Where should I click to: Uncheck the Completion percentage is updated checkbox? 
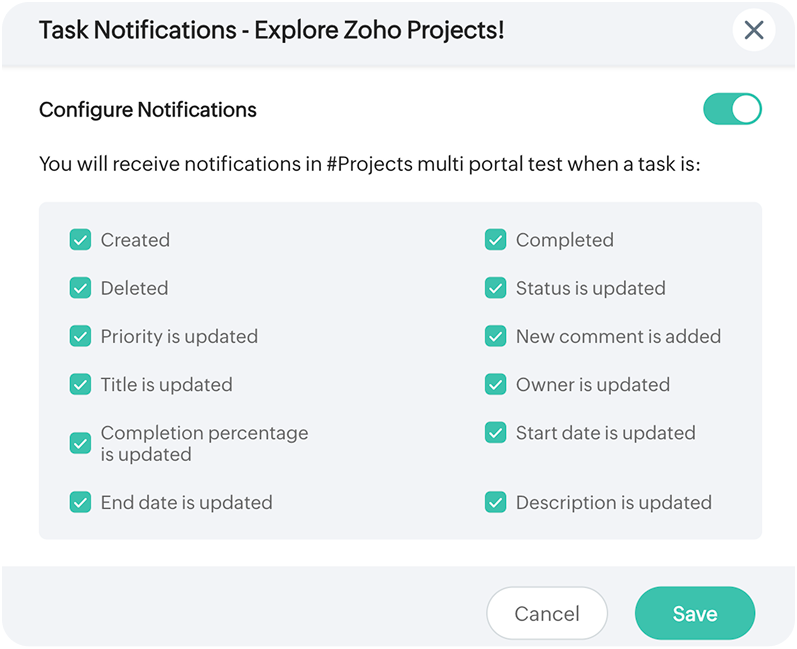80,443
